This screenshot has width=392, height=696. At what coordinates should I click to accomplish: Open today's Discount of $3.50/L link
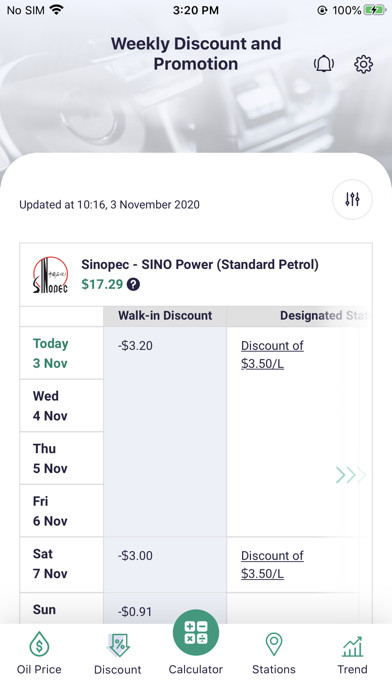click(x=272, y=355)
